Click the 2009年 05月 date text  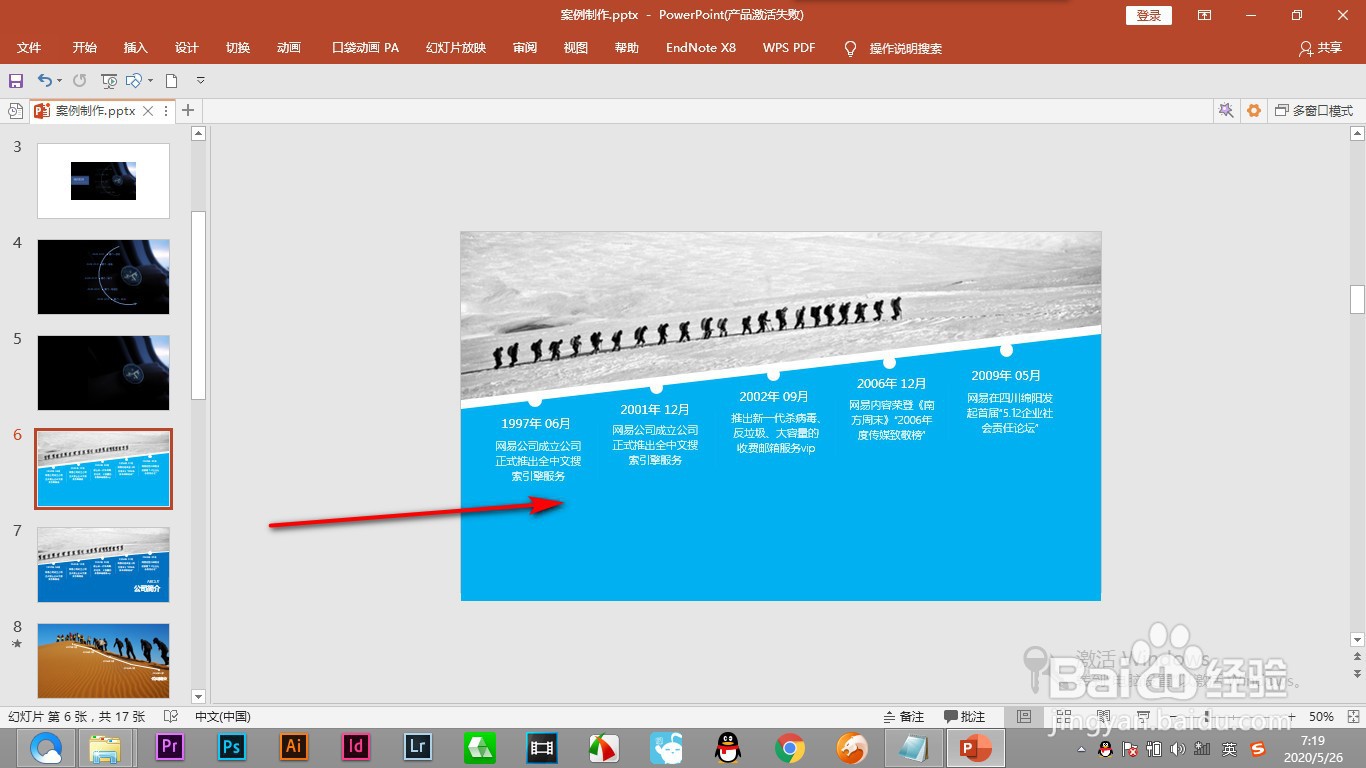point(1006,375)
